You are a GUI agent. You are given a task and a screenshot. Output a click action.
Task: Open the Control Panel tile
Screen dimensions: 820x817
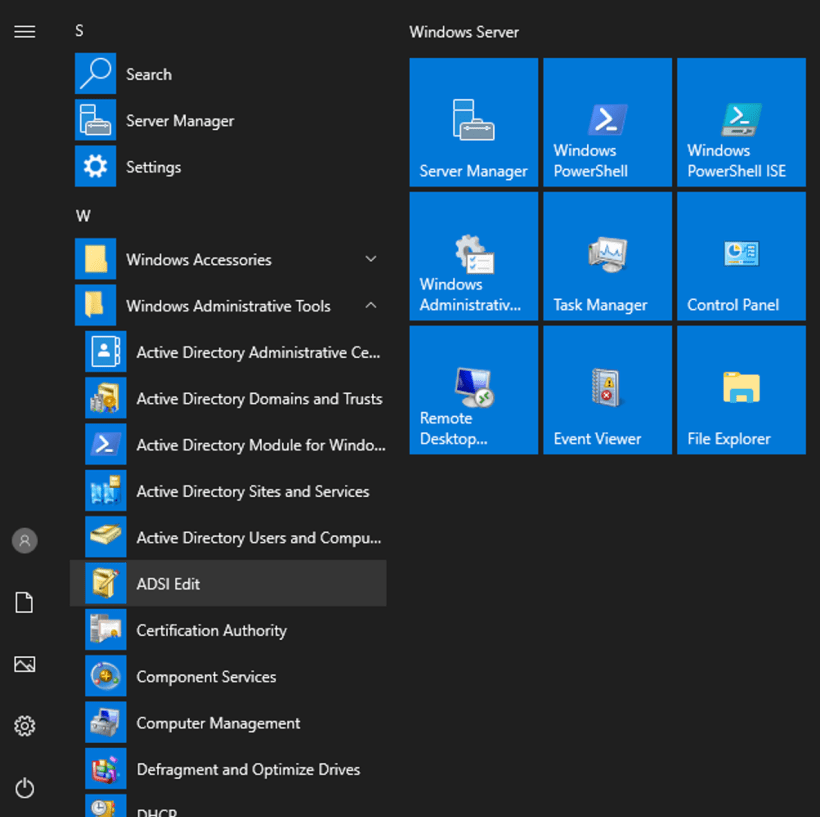pos(742,256)
